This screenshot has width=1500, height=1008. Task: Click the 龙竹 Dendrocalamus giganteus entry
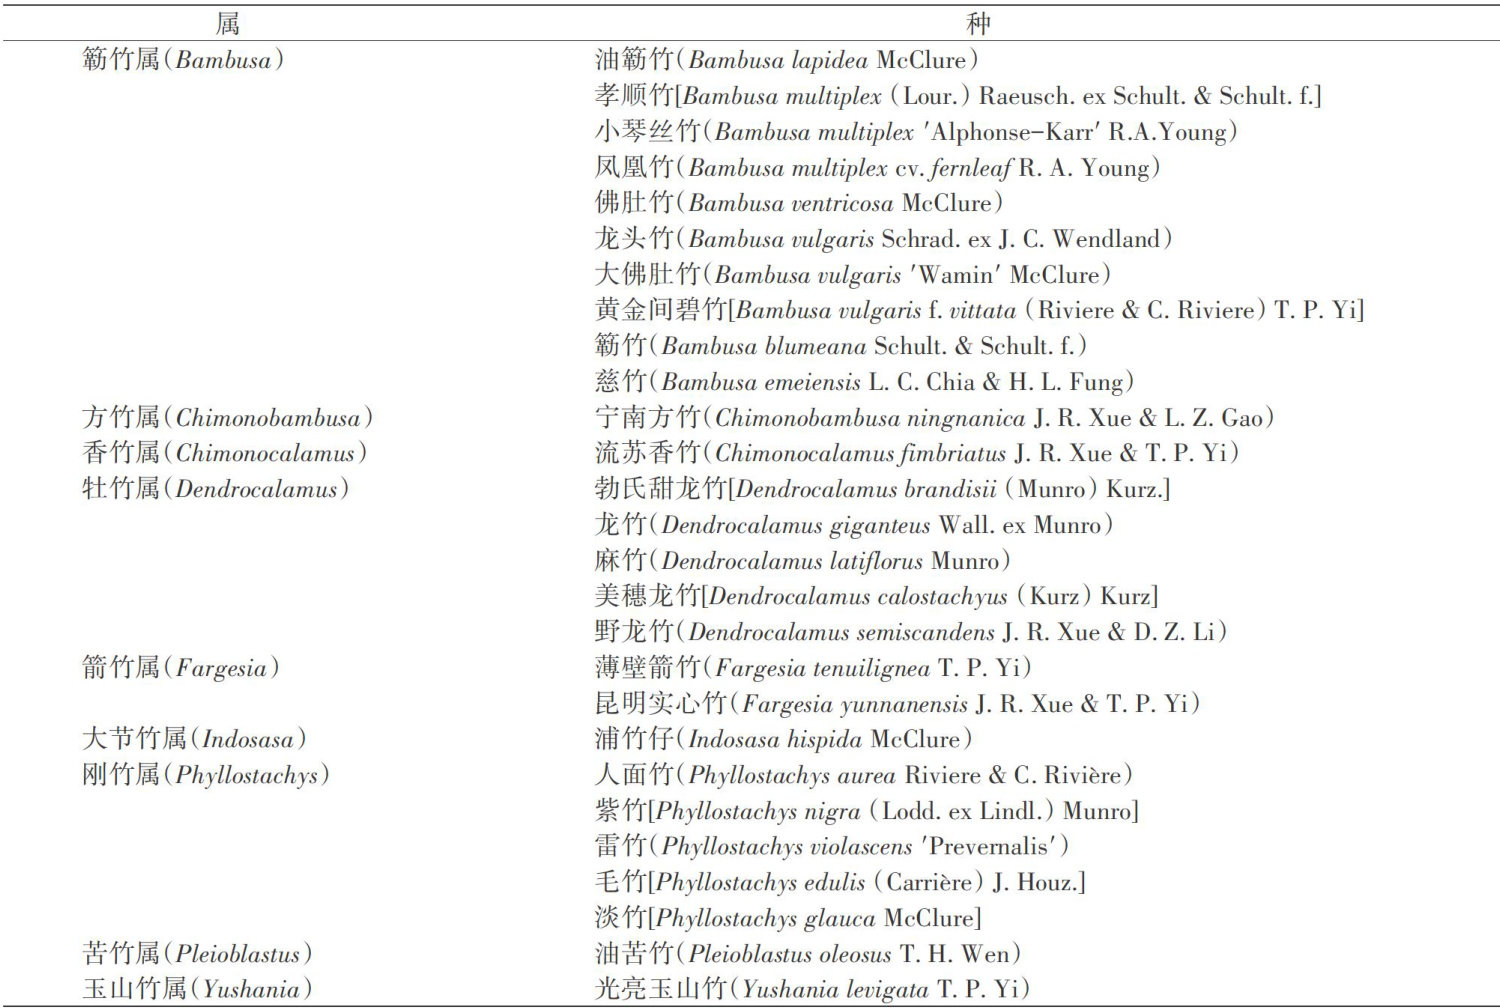pyautogui.click(x=853, y=525)
